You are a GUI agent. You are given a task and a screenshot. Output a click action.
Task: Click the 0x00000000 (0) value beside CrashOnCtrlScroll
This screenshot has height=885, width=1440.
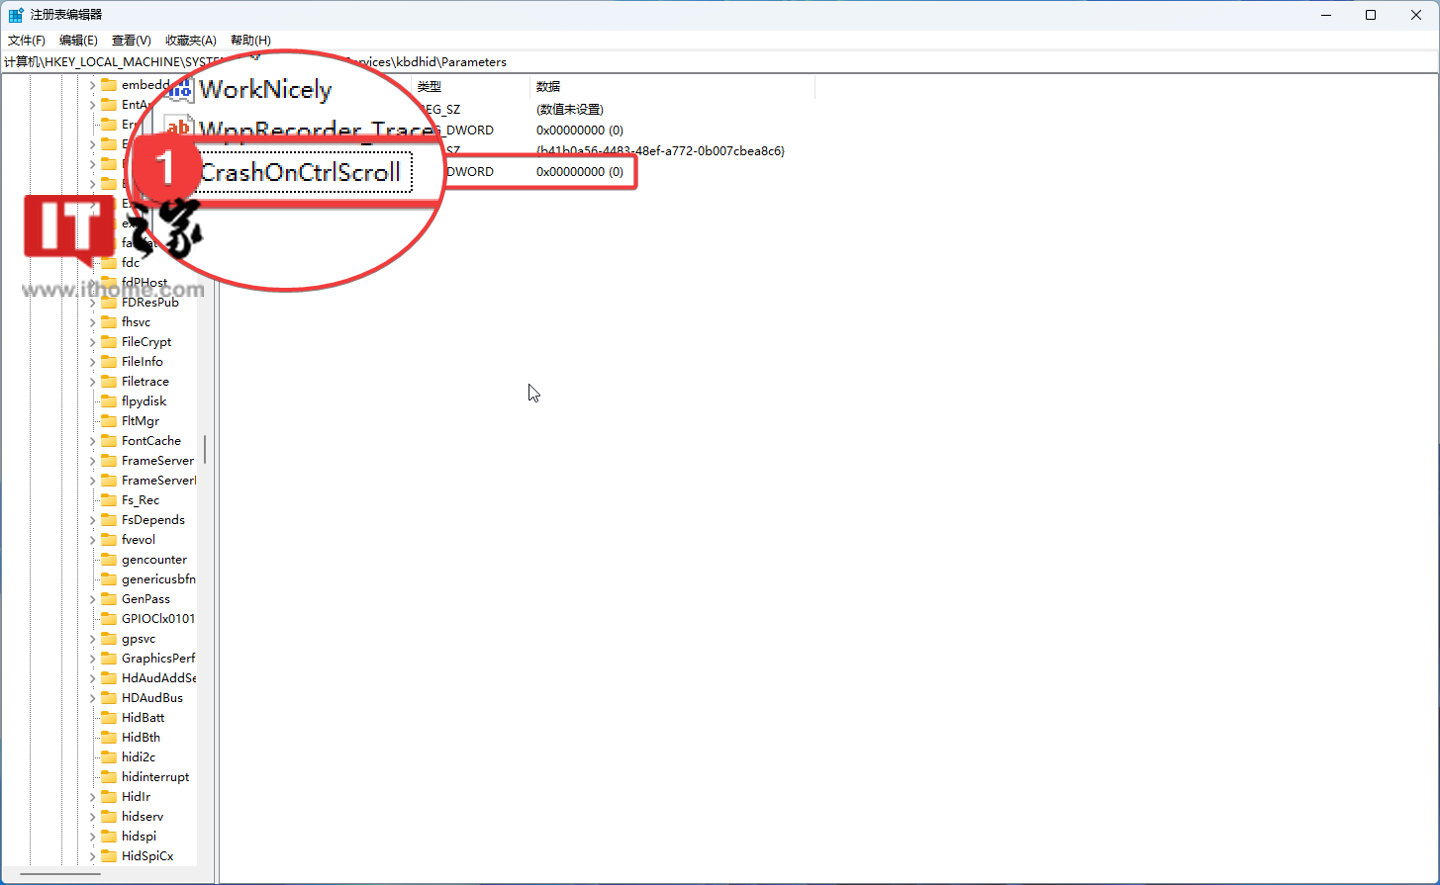pos(580,172)
